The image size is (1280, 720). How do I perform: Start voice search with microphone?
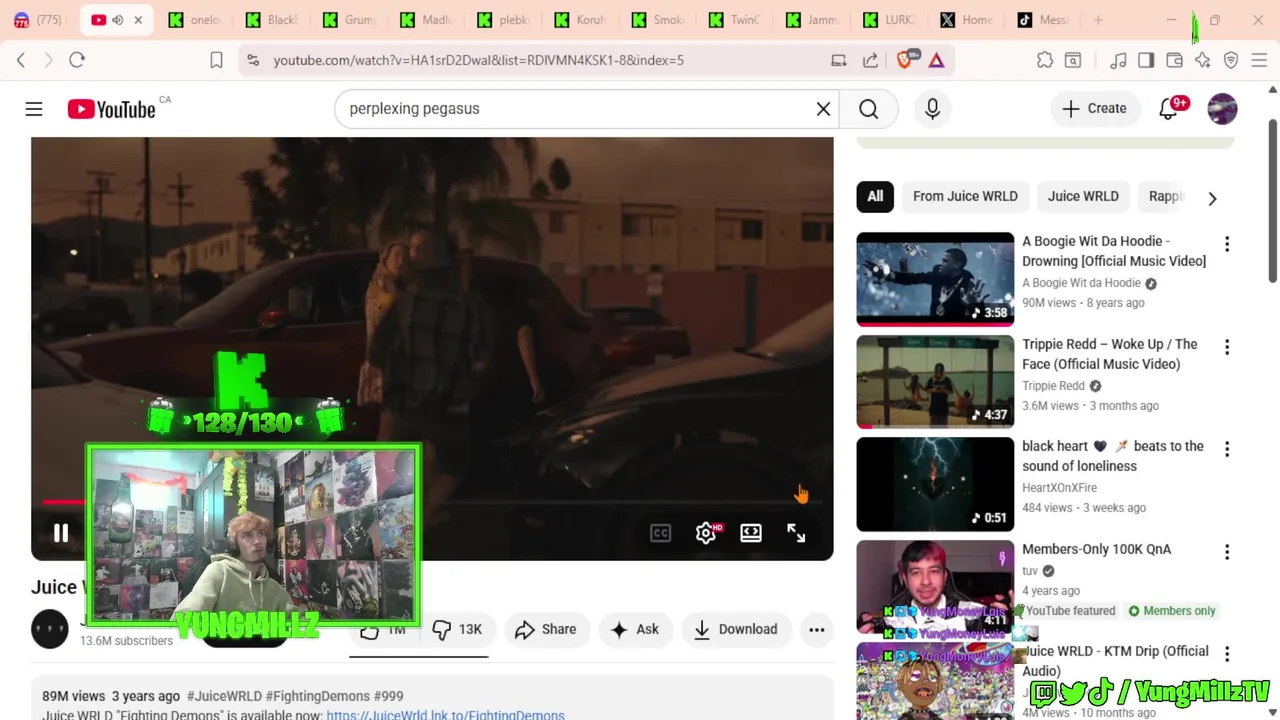coord(932,108)
